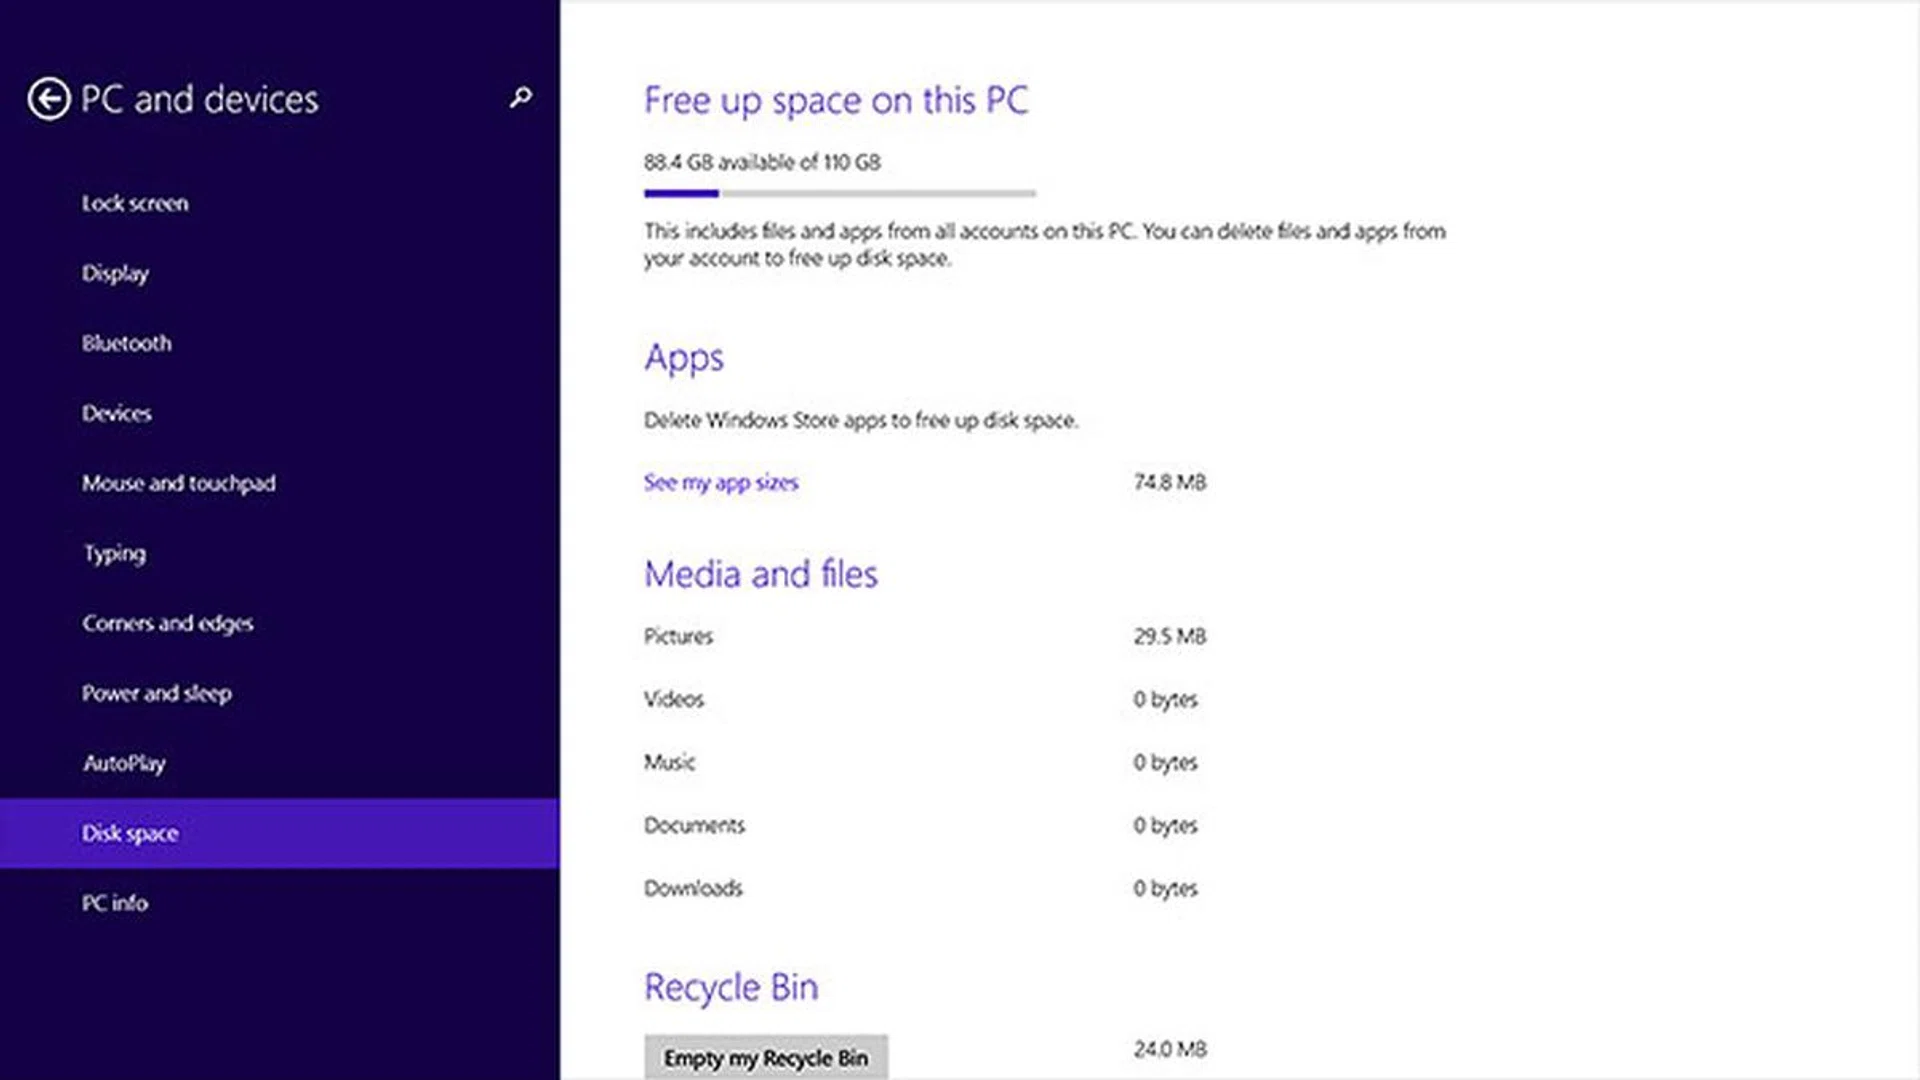Open the Disk space section
This screenshot has width=1920, height=1080.
tap(130, 833)
